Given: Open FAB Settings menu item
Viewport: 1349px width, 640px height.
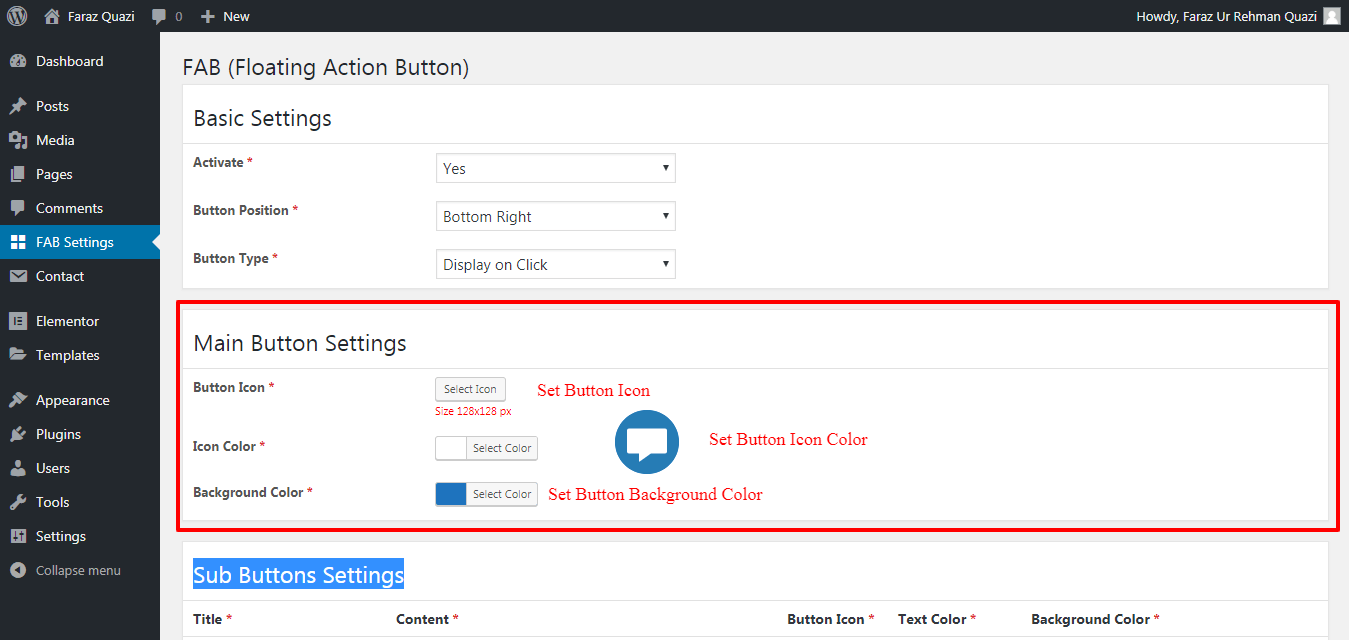Looking at the screenshot, I should tap(74, 242).
